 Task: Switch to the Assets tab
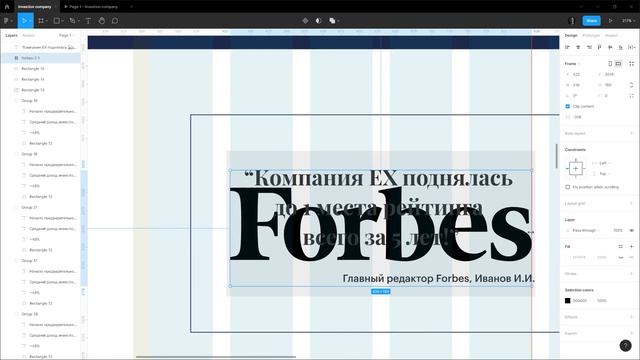[29, 36]
